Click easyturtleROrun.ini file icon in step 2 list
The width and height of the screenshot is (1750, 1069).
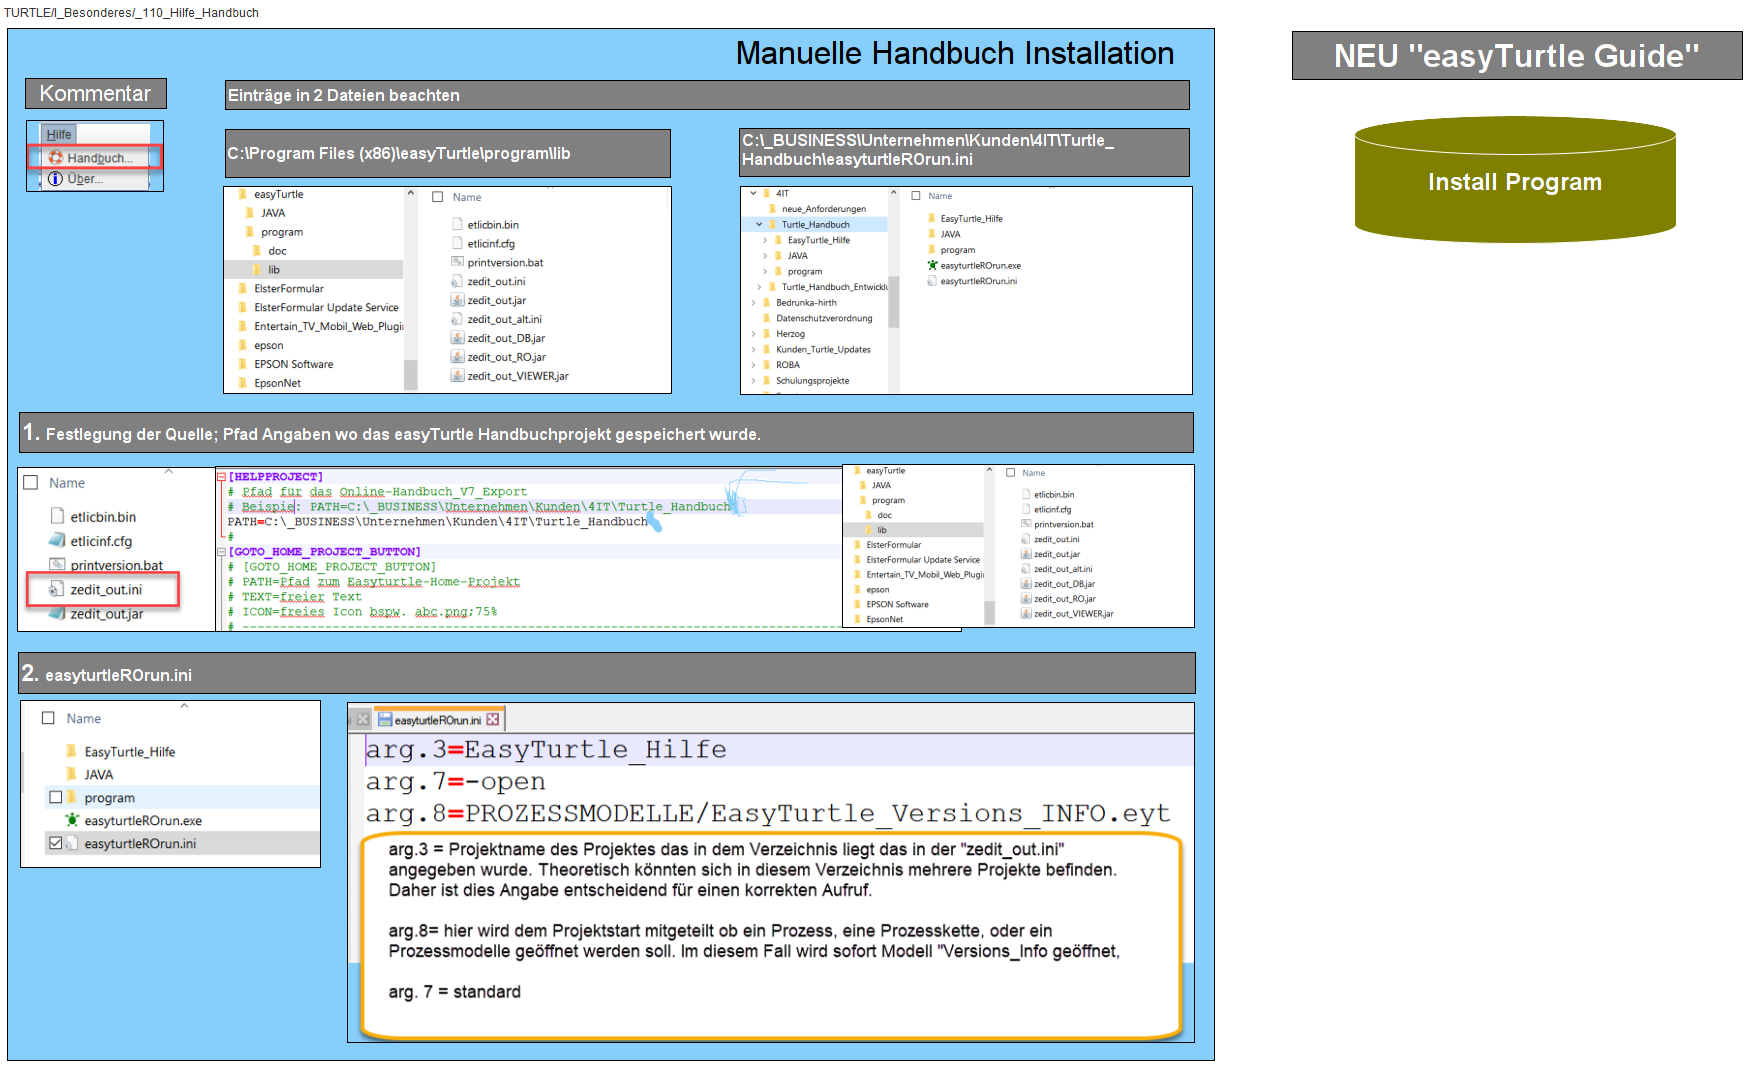[x=72, y=843]
